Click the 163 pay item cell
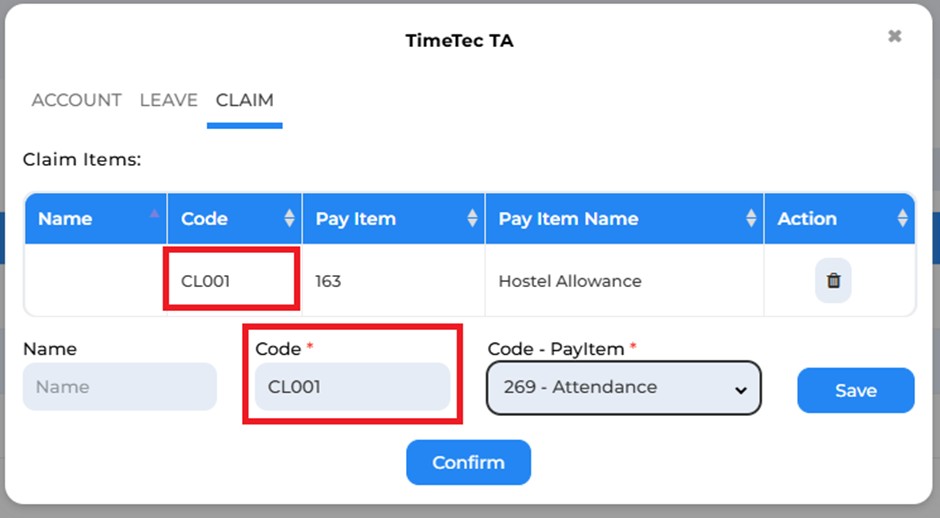The image size is (940, 518). click(x=393, y=280)
